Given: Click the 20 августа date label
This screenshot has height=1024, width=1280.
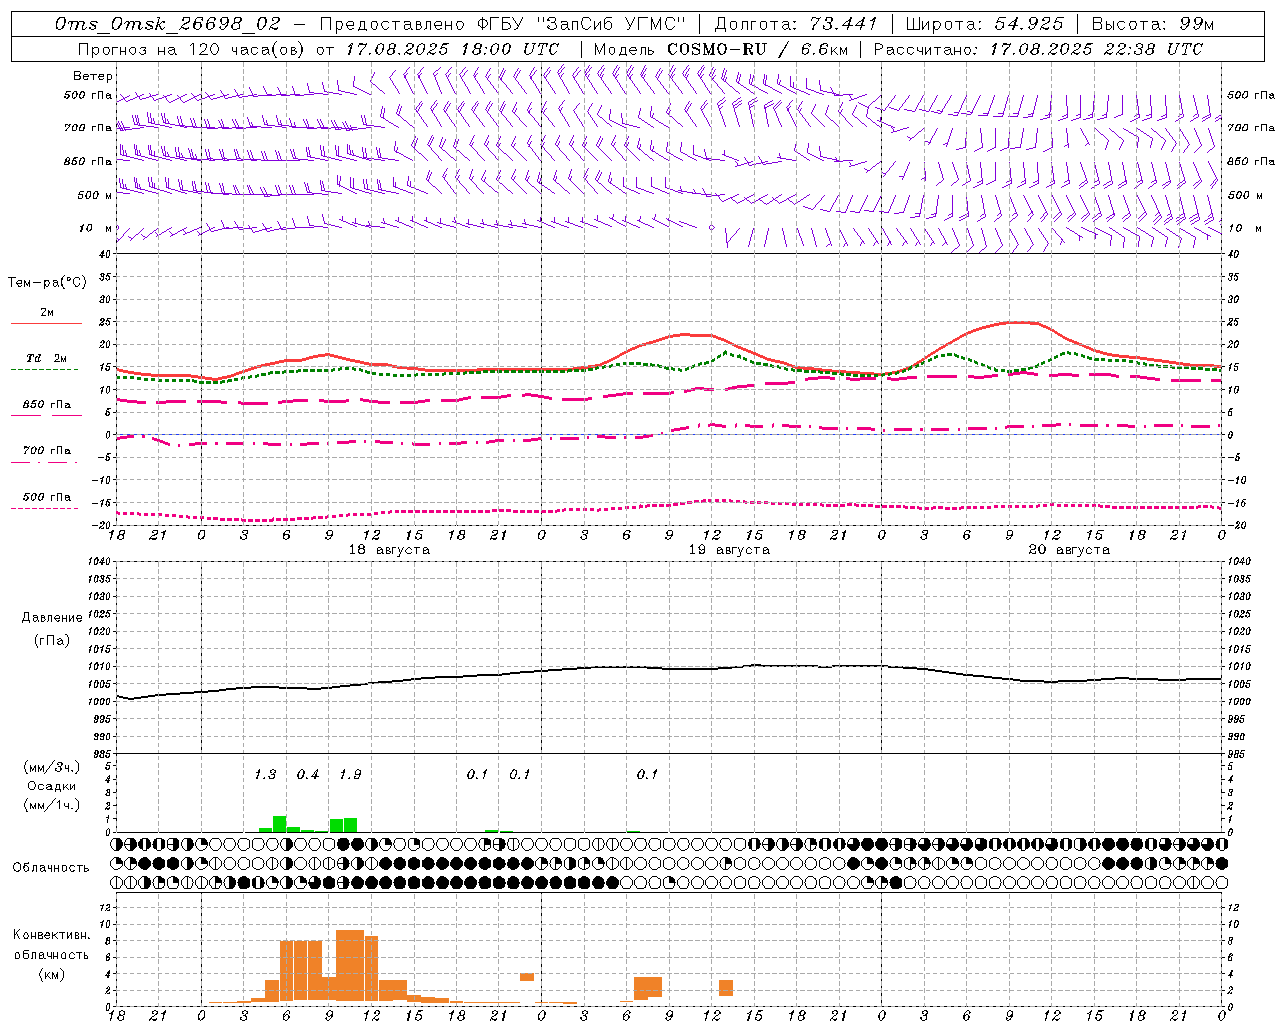Looking at the screenshot, I should 1069,550.
